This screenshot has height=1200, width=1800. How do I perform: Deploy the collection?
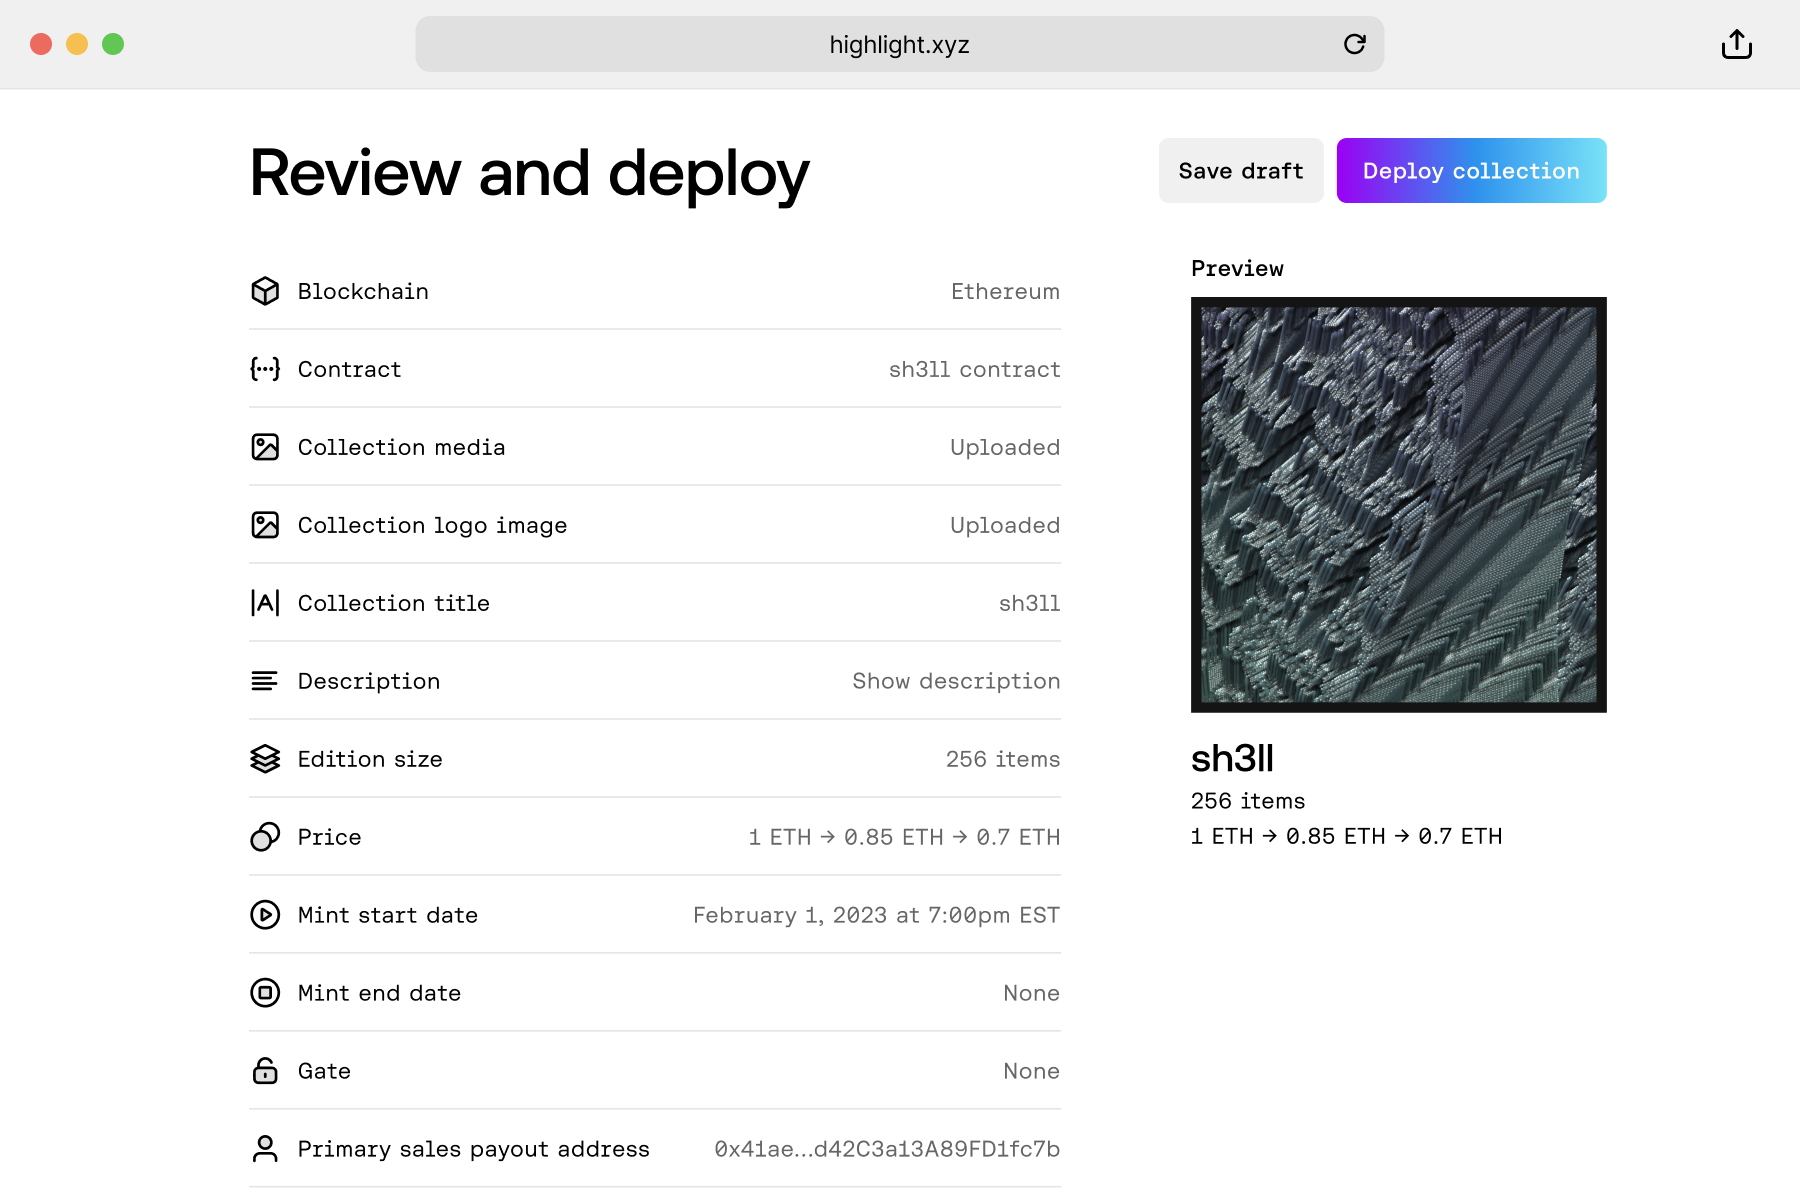tap(1472, 171)
